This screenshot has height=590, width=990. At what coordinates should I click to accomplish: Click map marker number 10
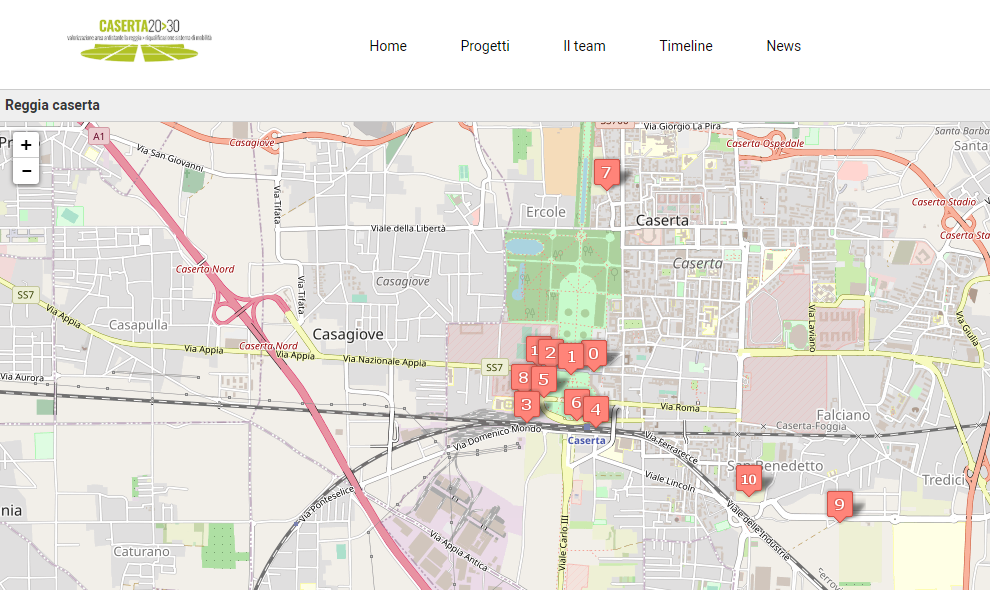click(x=748, y=480)
